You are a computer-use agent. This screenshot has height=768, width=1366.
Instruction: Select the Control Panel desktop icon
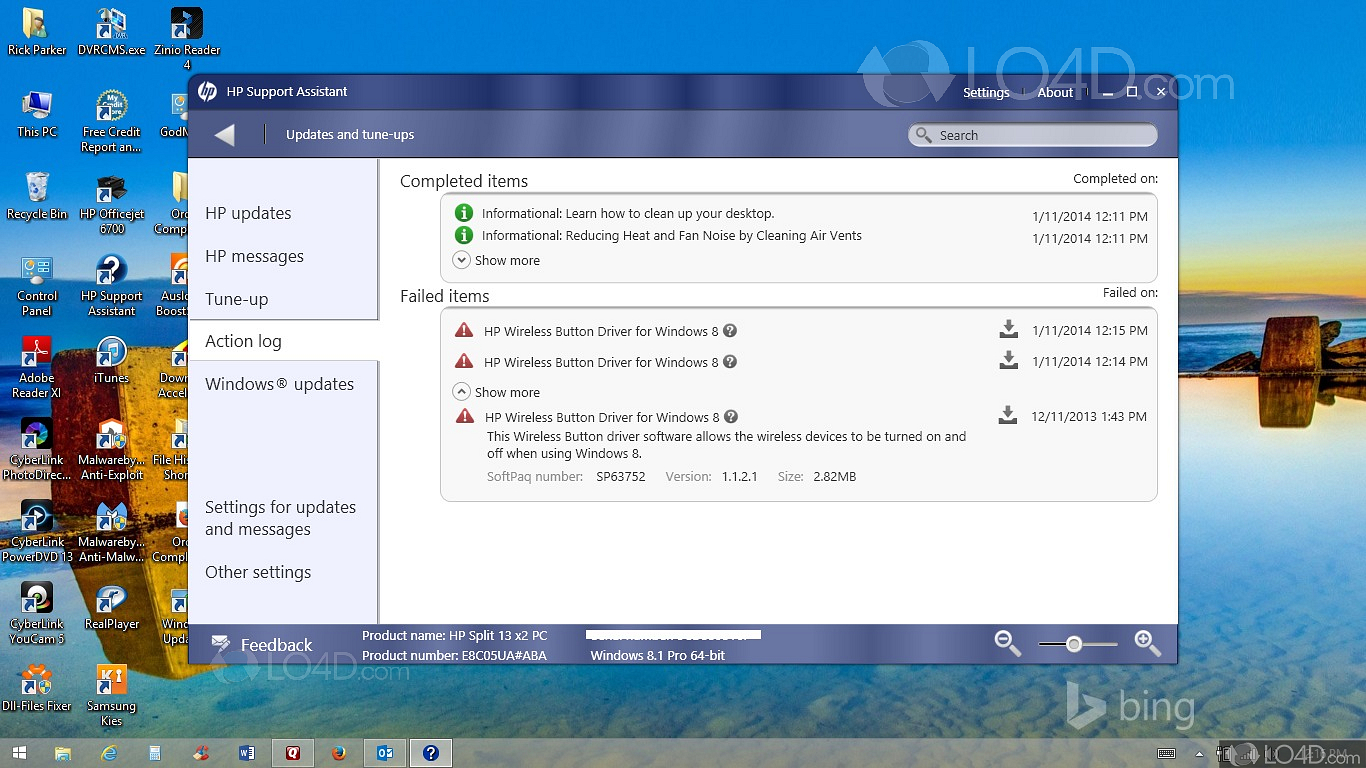37,285
